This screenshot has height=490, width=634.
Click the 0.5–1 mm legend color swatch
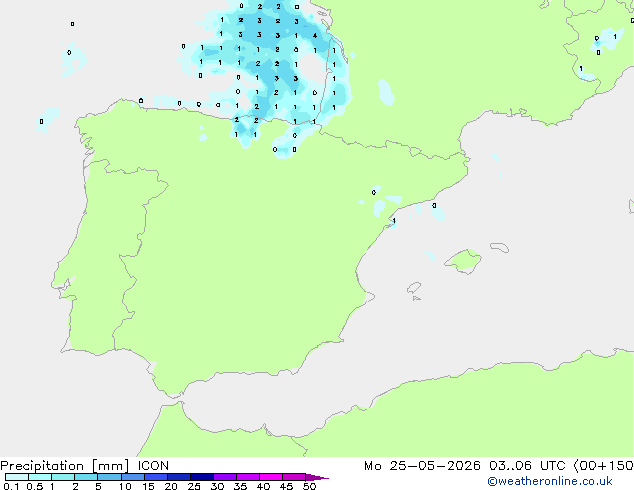(x=40, y=477)
